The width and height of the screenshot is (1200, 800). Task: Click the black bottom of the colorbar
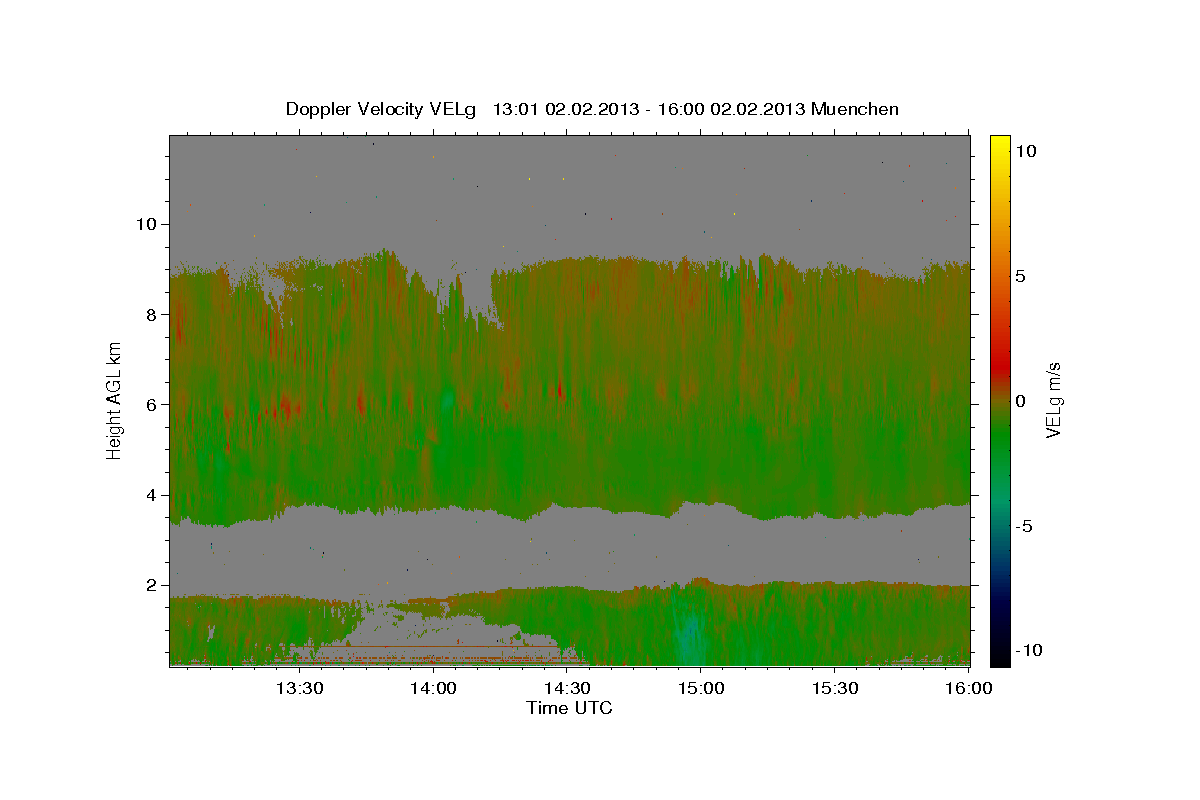[1000, 656]
